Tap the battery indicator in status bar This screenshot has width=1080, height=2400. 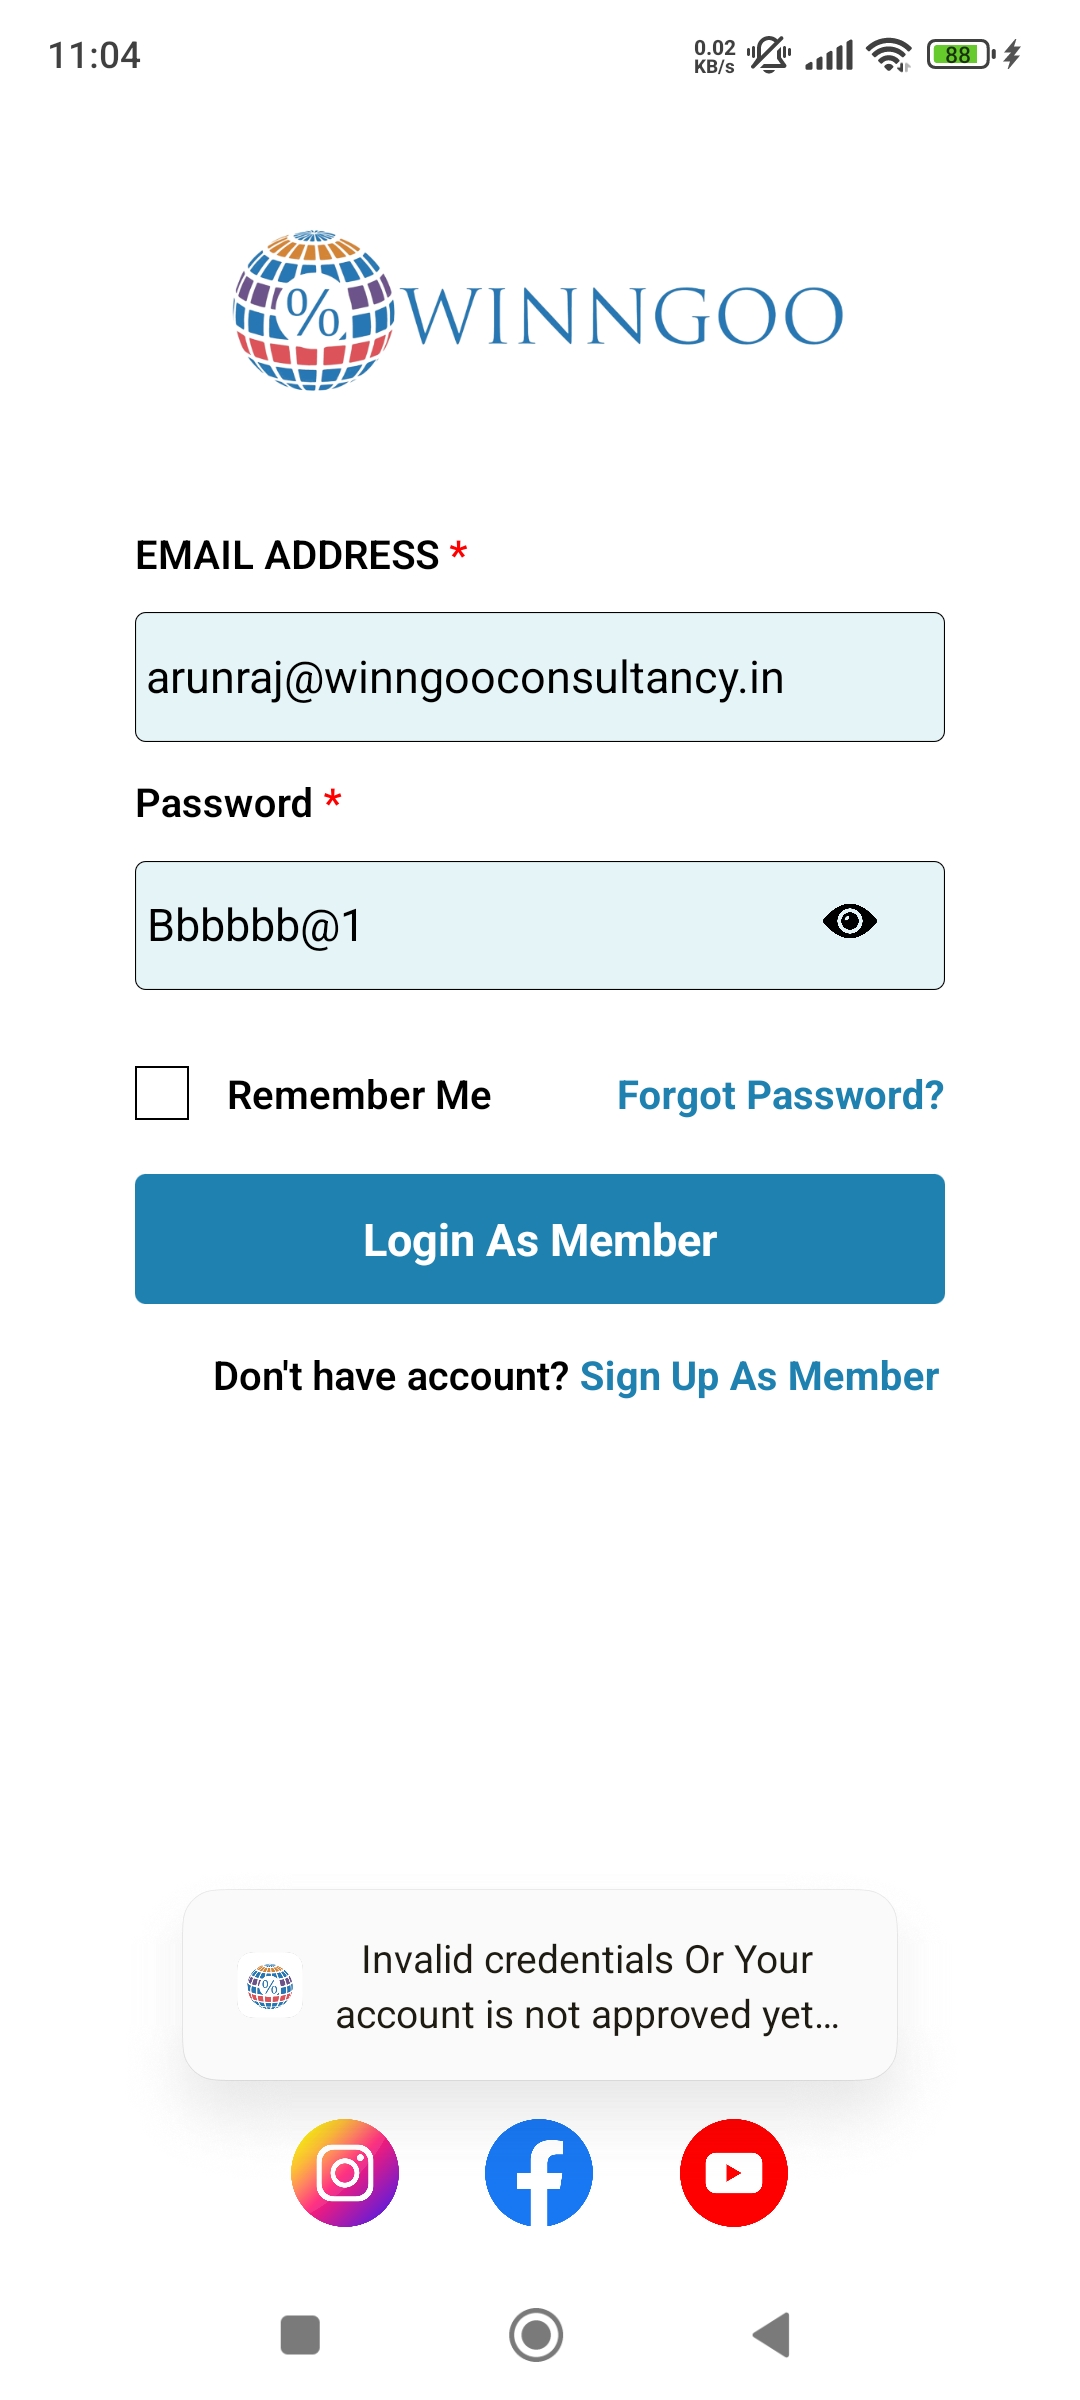(x=960, y=54)
